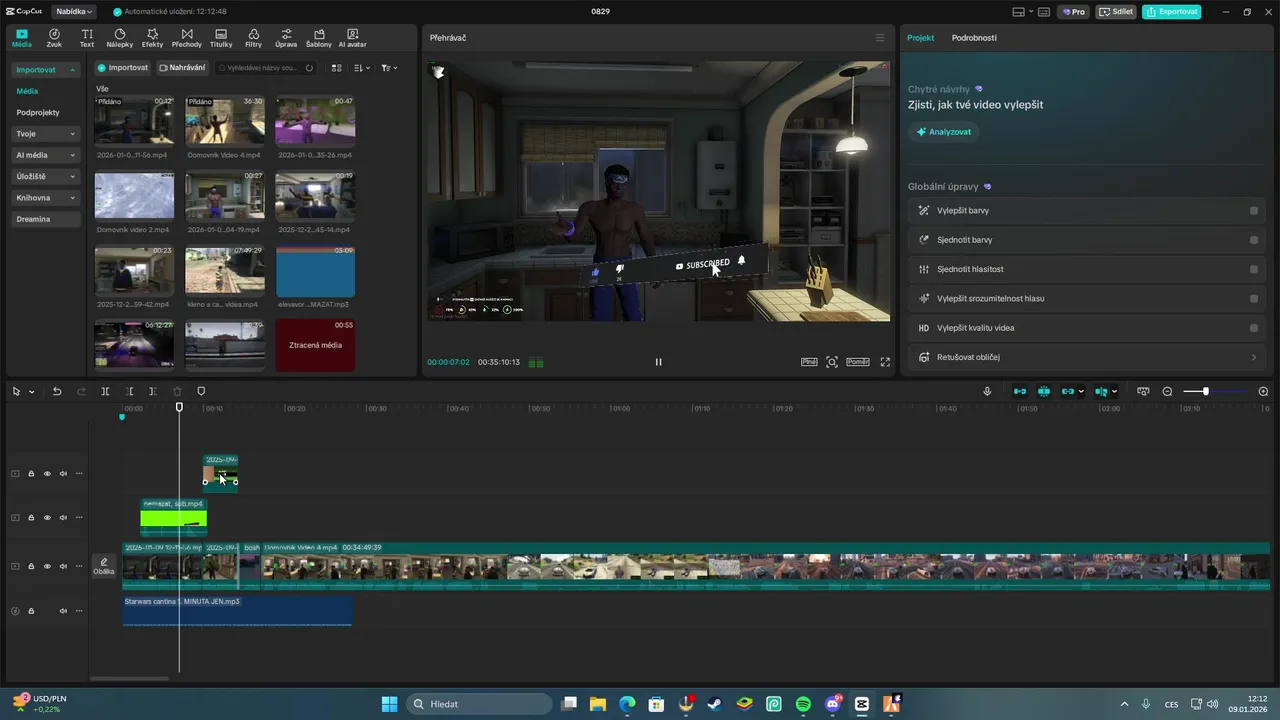1280x720 pixels.
Task: Click the Pro upgrade button
Action: coord(1074,12)
